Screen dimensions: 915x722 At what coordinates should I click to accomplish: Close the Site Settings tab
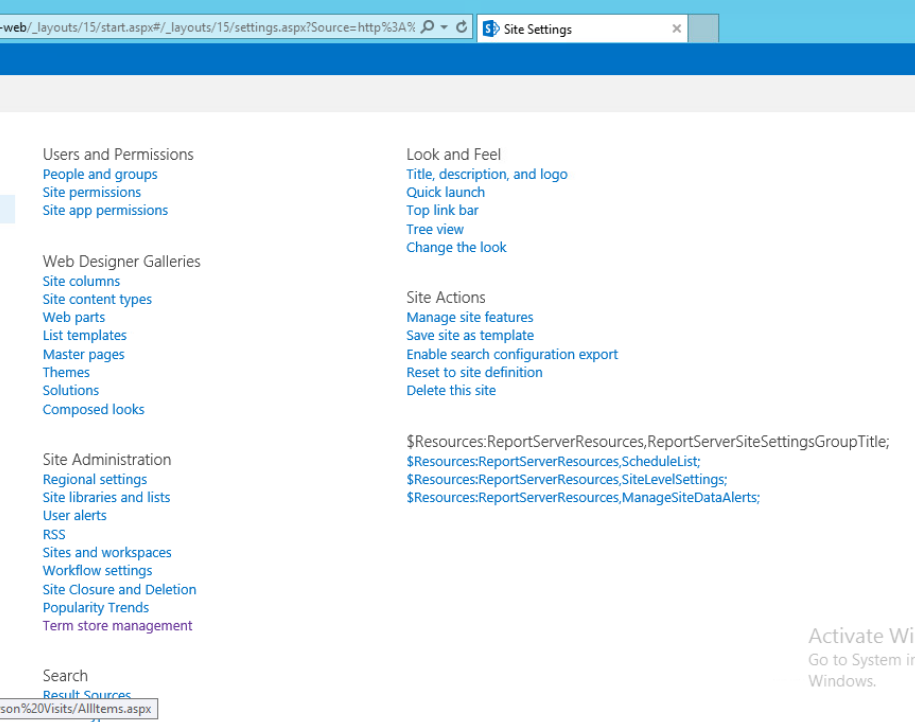[x=676, y=27]
